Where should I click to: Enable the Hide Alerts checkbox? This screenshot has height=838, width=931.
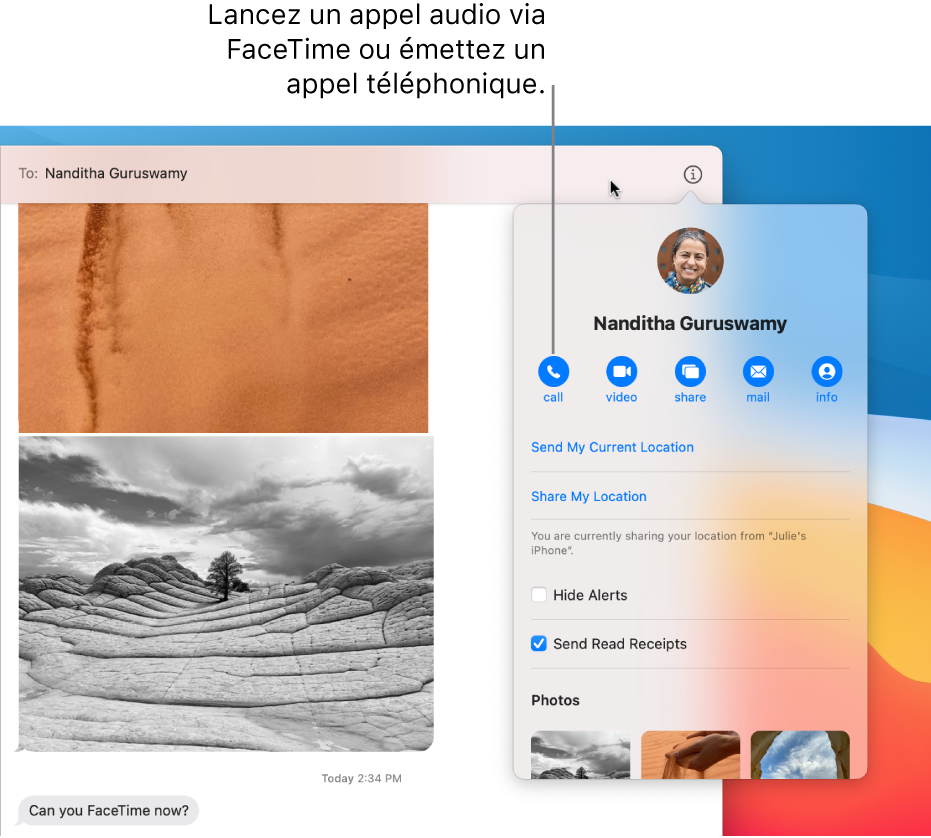(x=539, y=594)
